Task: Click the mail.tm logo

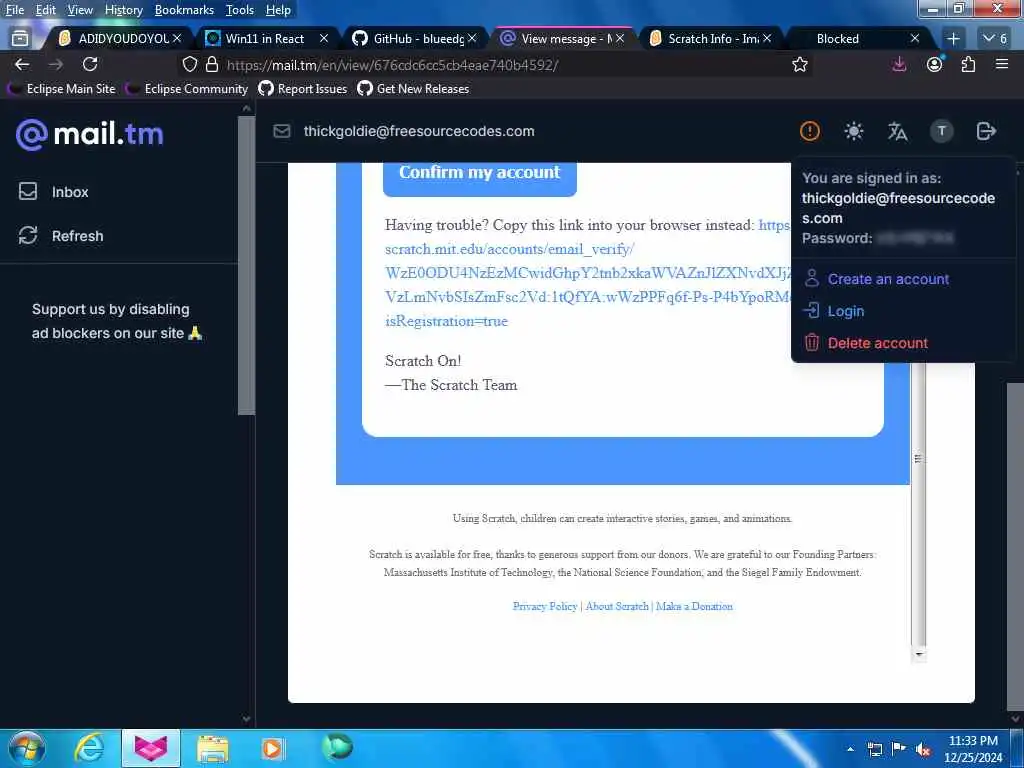Action: coord(89,134)
